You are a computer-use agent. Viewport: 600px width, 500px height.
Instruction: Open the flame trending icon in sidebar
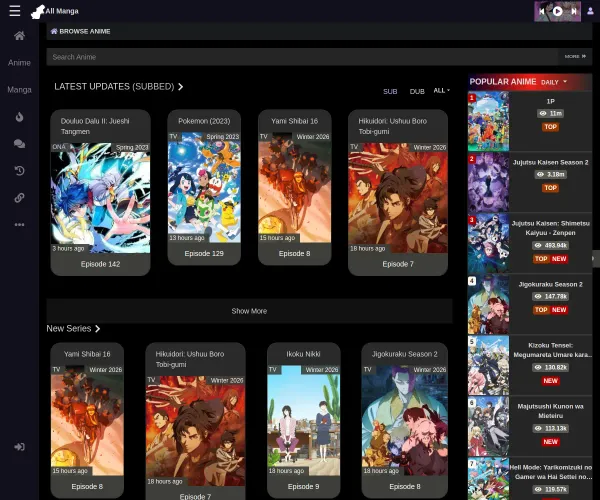(x=19, y=117)
